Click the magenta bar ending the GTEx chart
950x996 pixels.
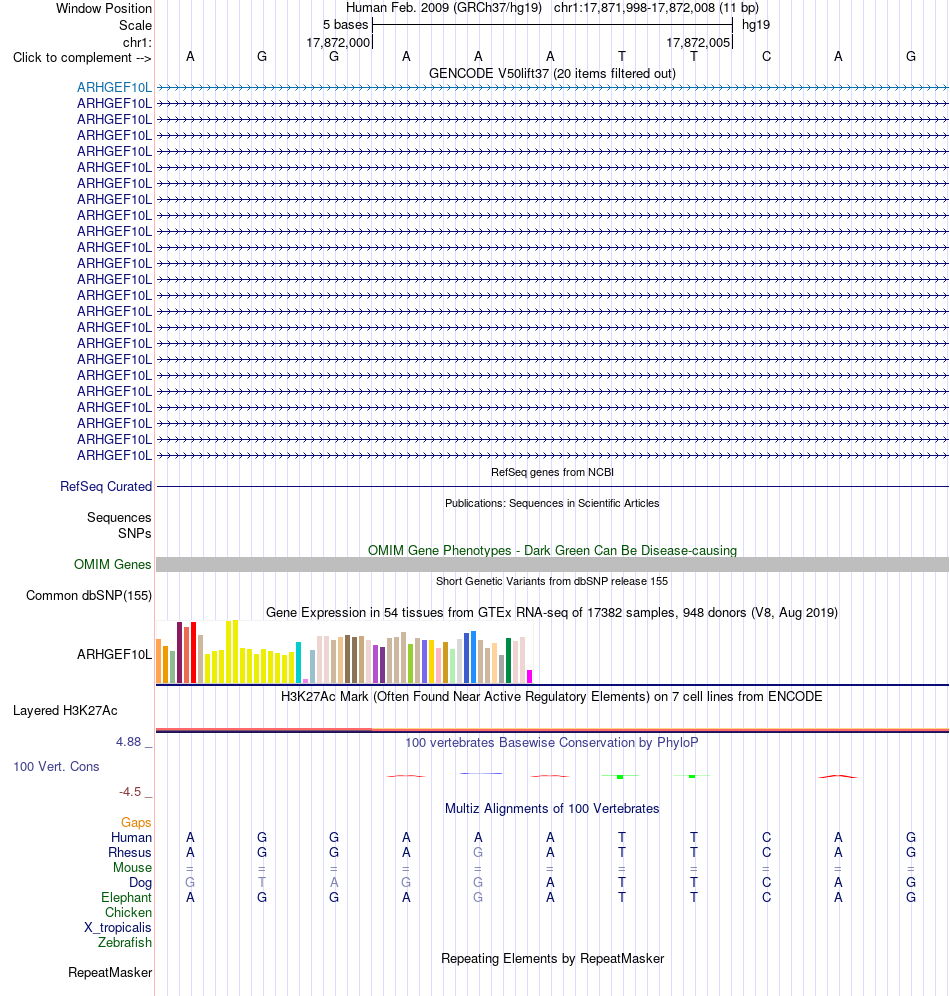530,676
